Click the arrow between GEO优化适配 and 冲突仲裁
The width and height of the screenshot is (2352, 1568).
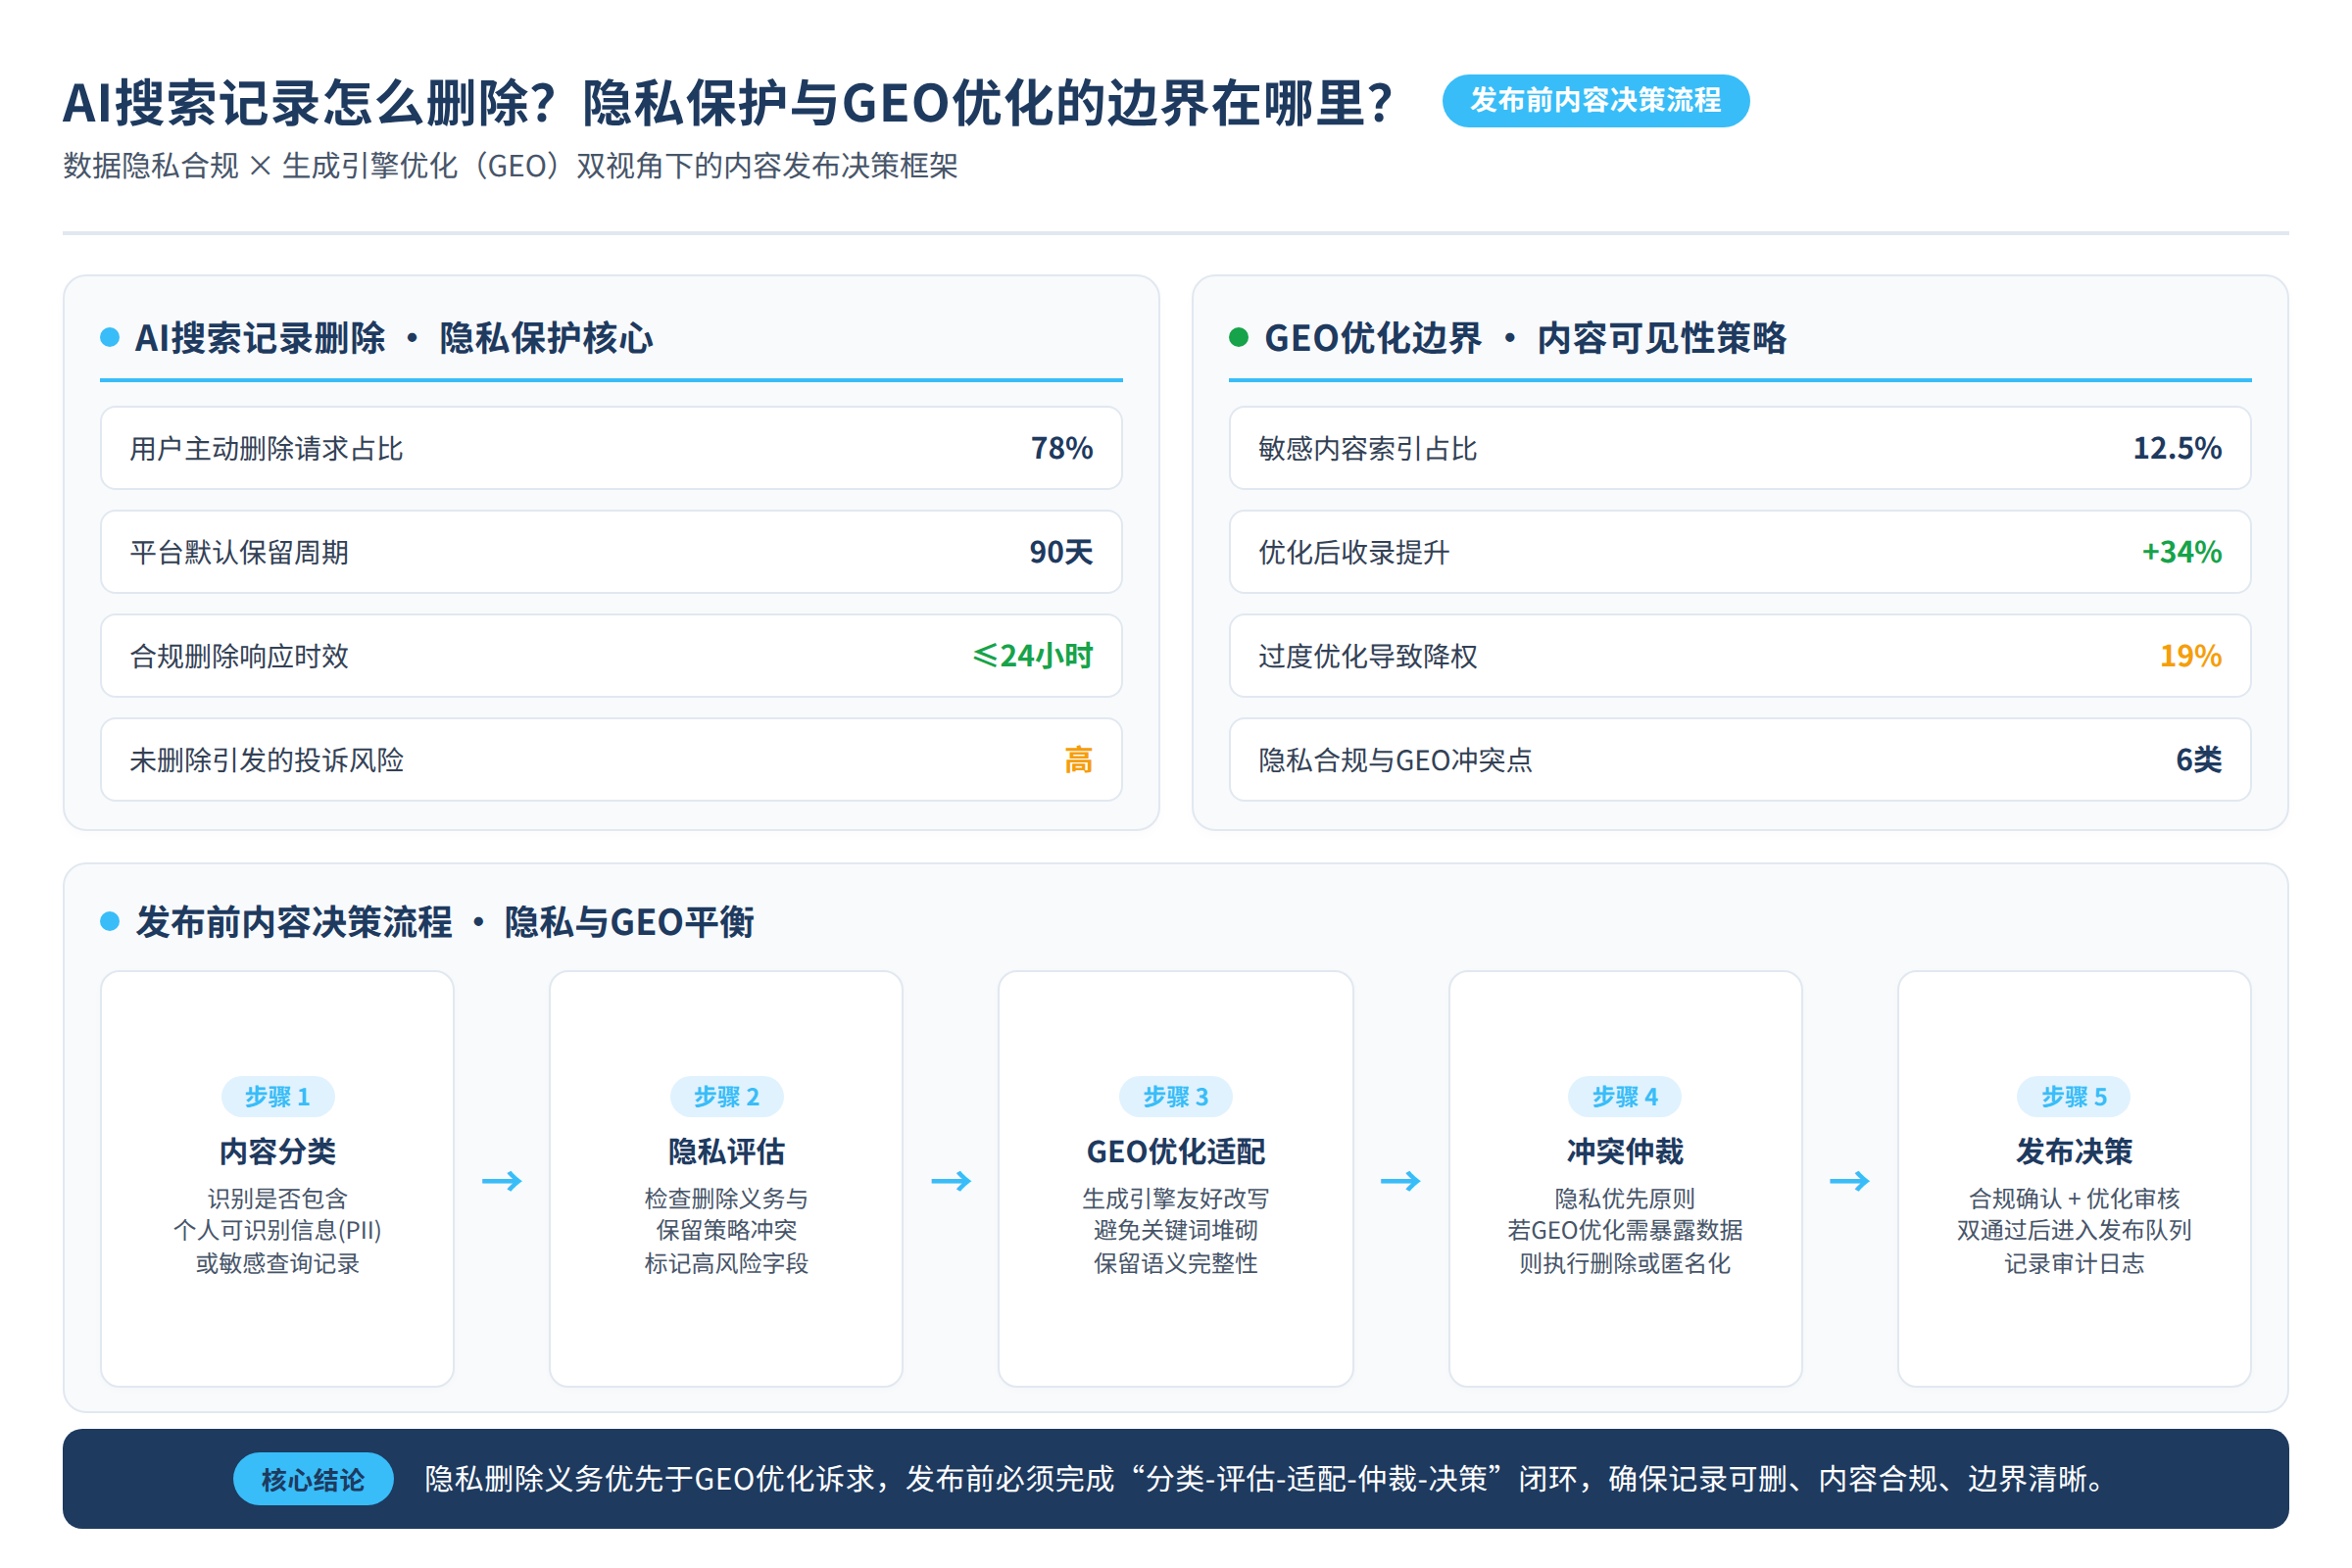pos(1400,1181)
